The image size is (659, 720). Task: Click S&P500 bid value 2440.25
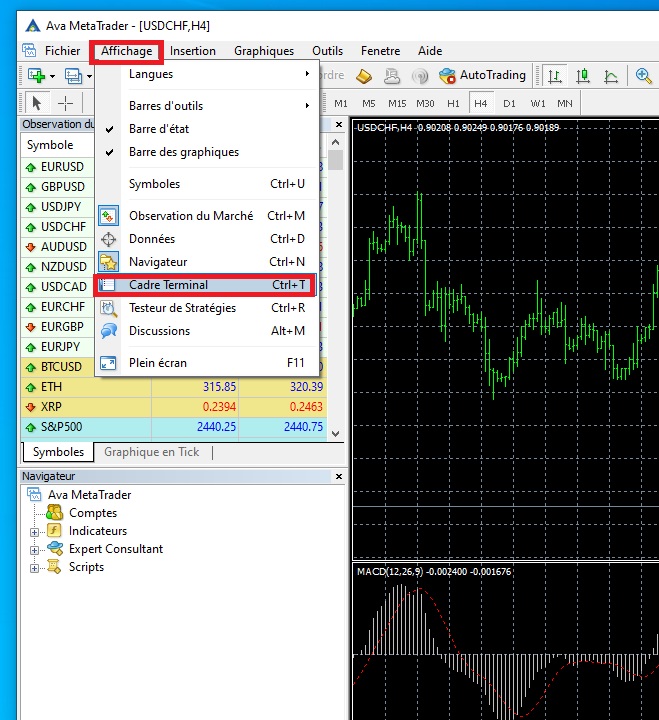coord(216,427)
